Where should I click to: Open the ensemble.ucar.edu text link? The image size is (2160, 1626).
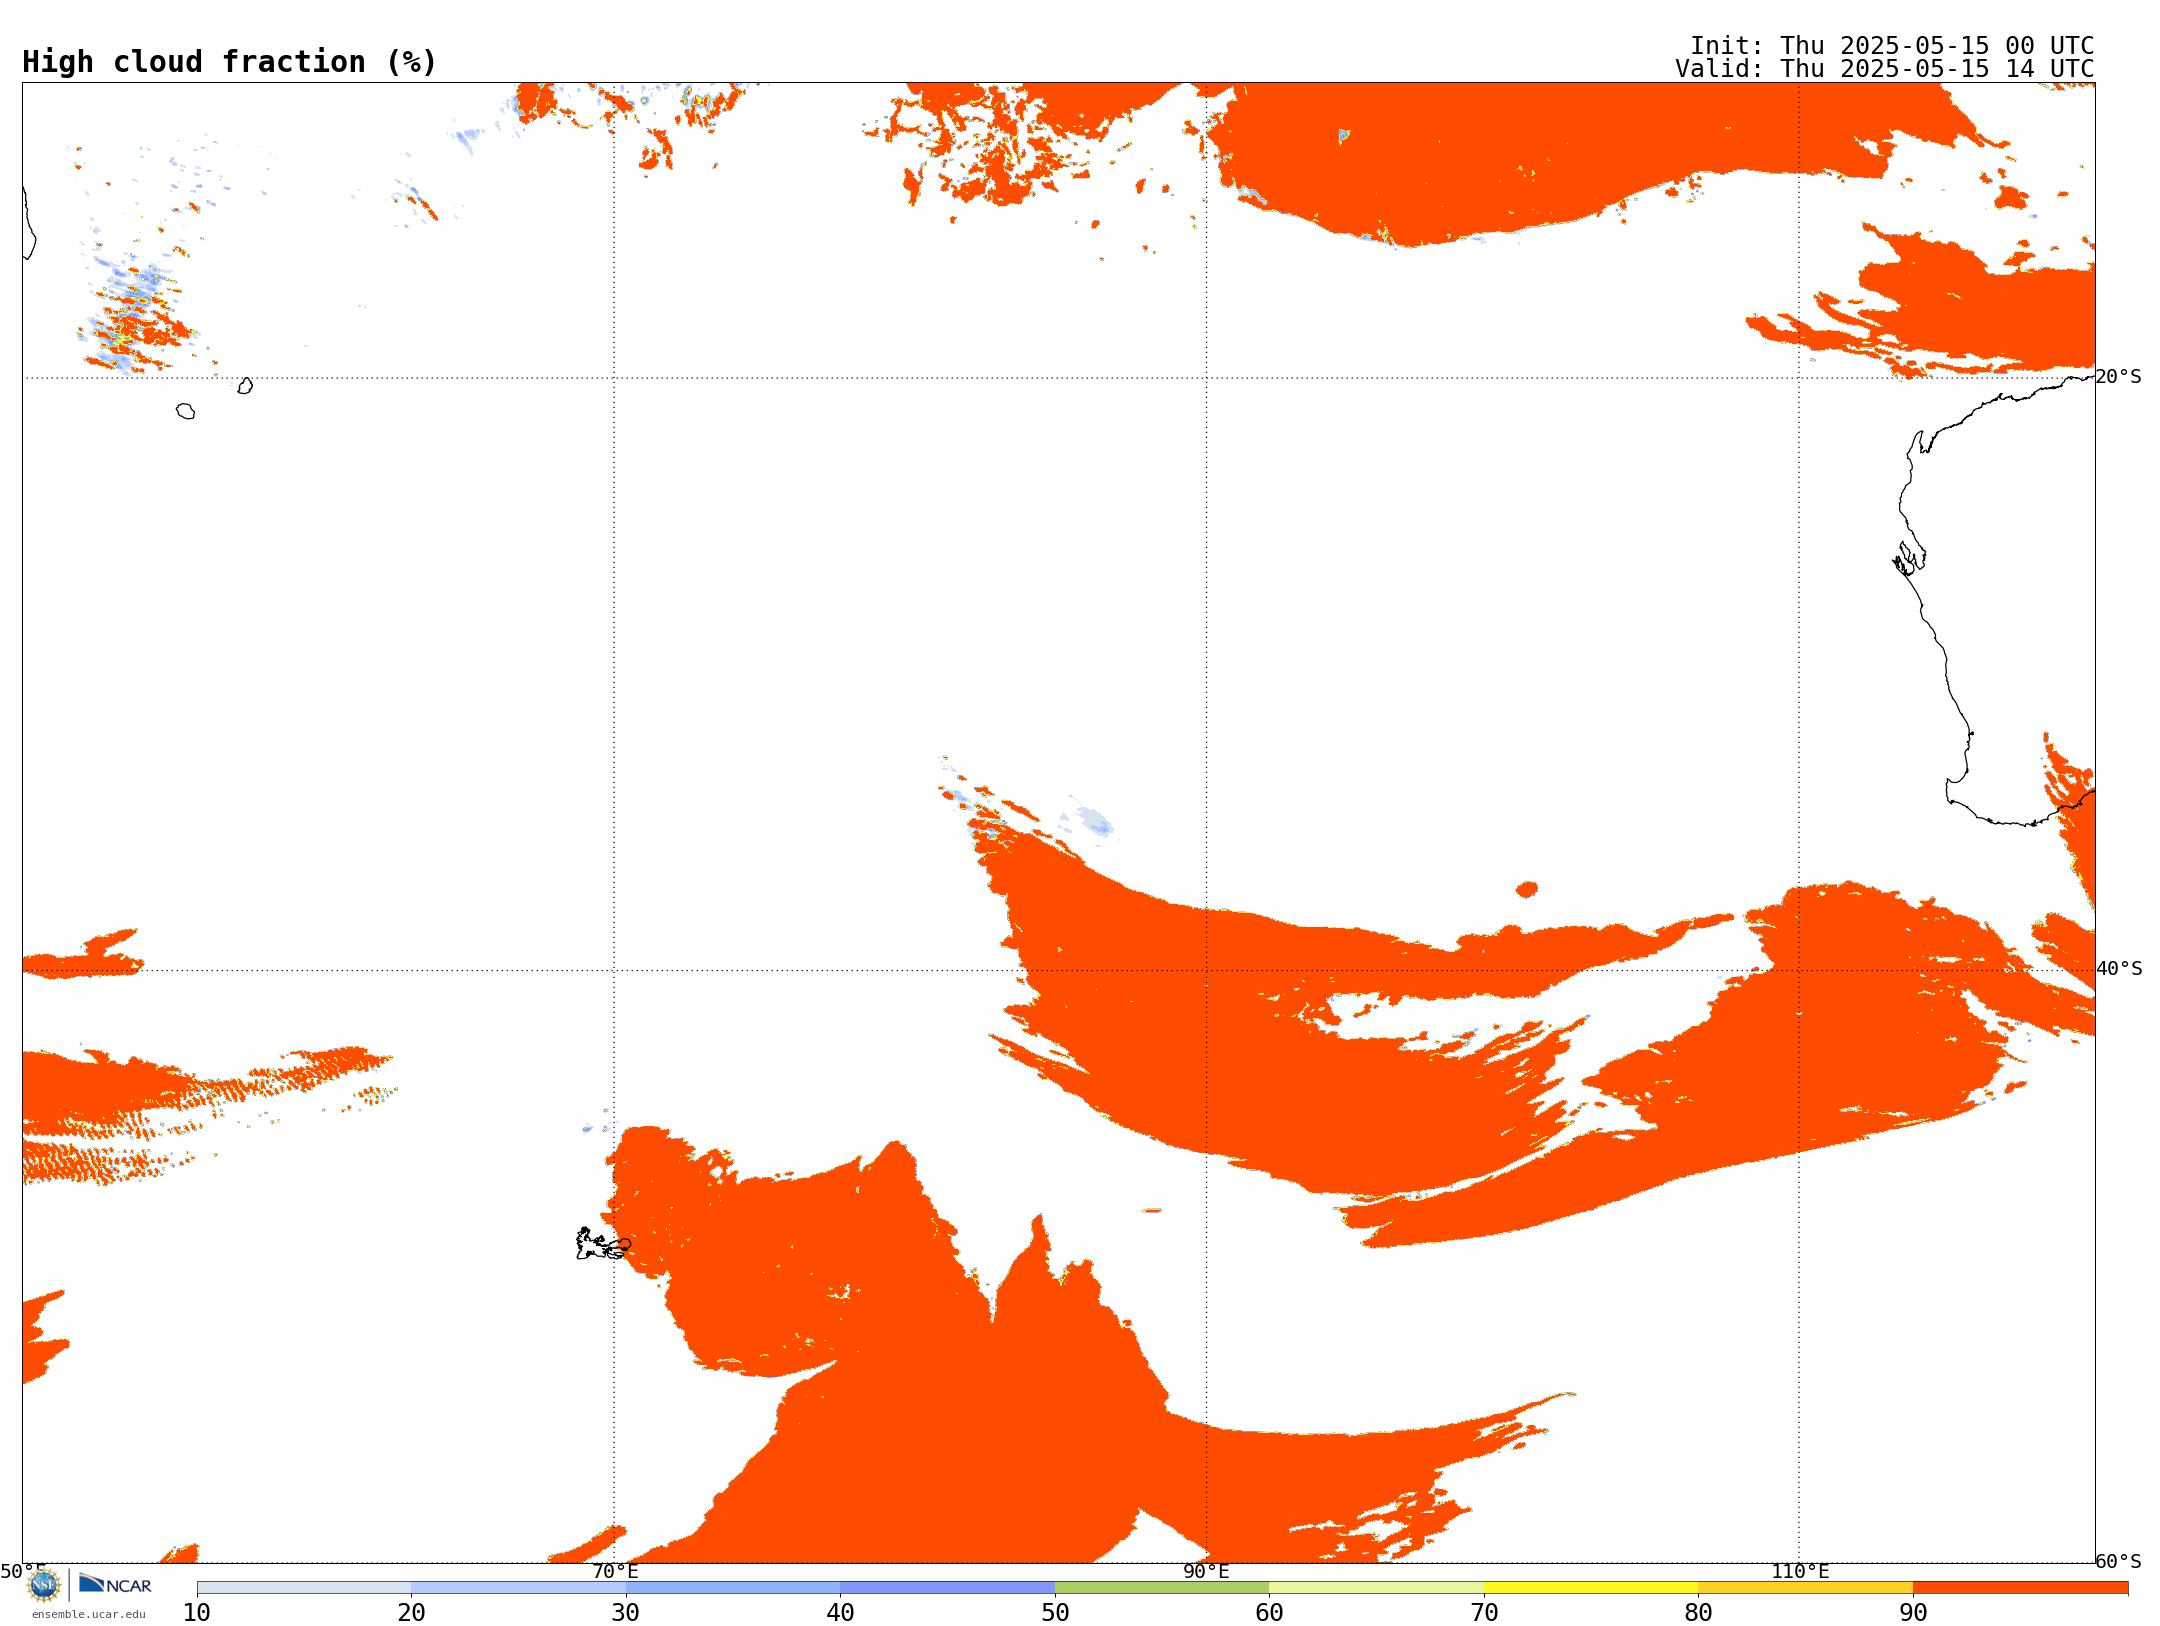88,1614
